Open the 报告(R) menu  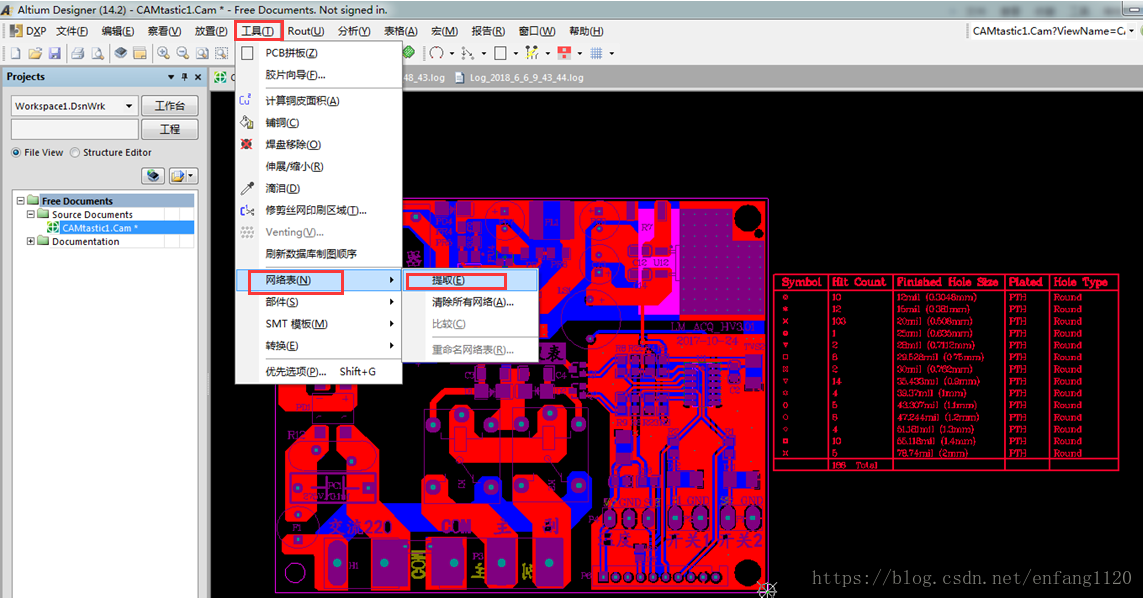coord(488,31)
